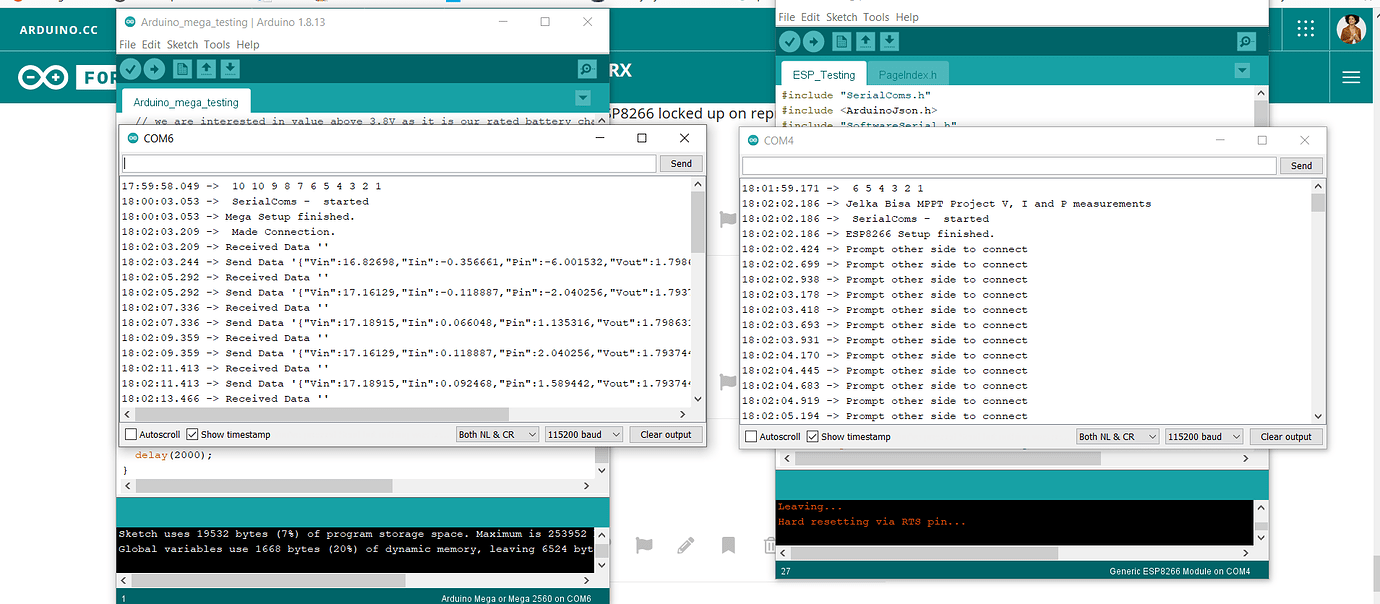Toggle Autoscroll checkbox in COM4 monitor

[x=751, y=437]
